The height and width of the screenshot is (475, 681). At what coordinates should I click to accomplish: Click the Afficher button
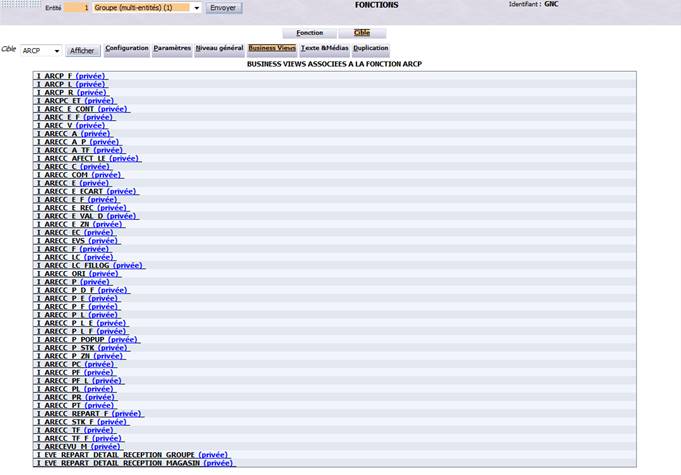(x=82, y=51)
